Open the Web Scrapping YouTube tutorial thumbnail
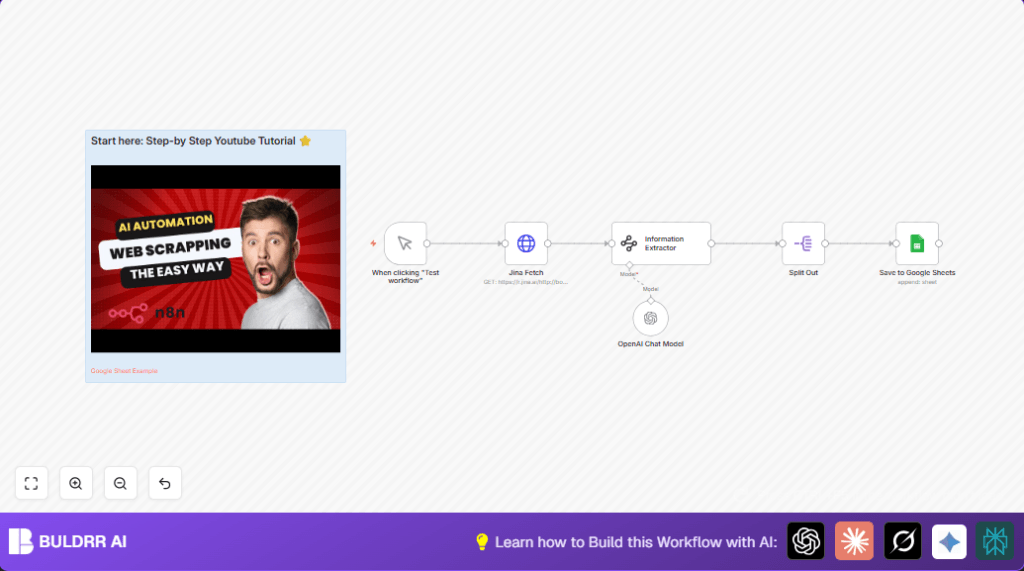 point(216,259)
